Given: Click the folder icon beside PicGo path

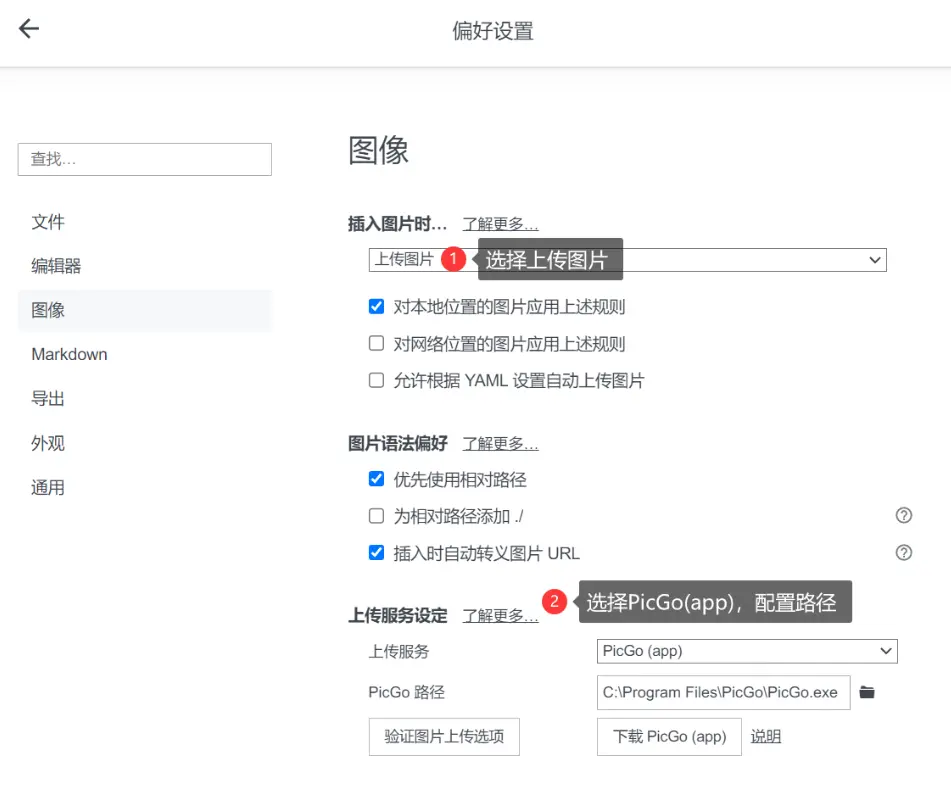Looking at the screenshot, I should [x=867, y=692].
